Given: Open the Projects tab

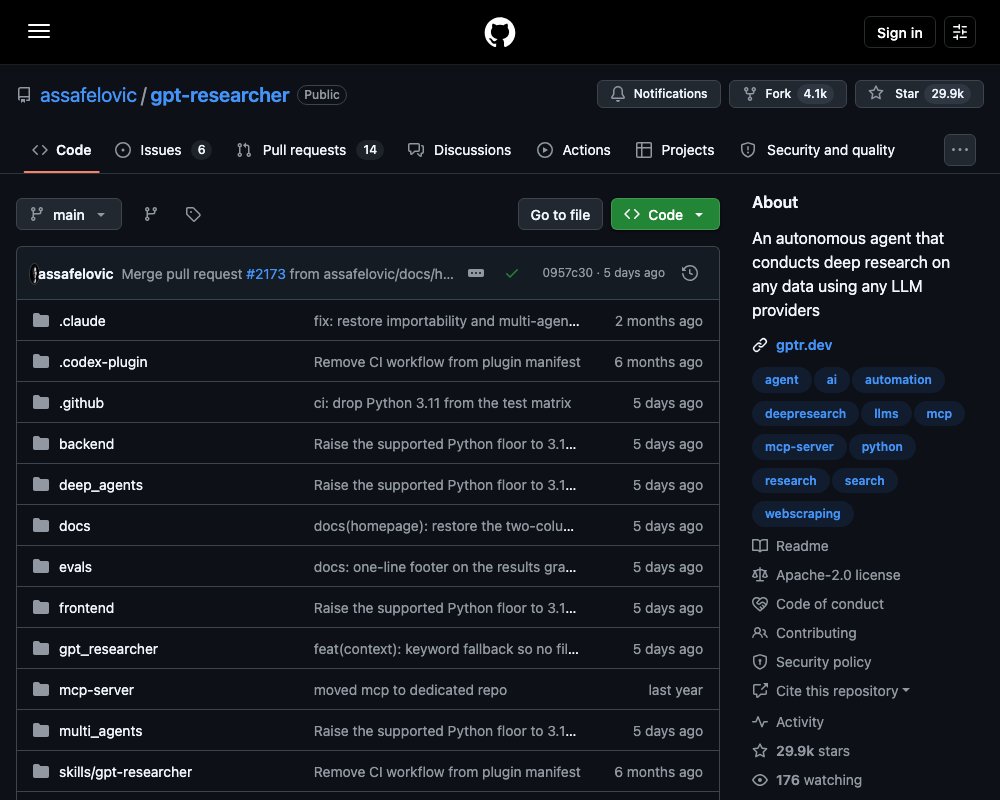Looking at the screenshot, I should coord(675,150).
